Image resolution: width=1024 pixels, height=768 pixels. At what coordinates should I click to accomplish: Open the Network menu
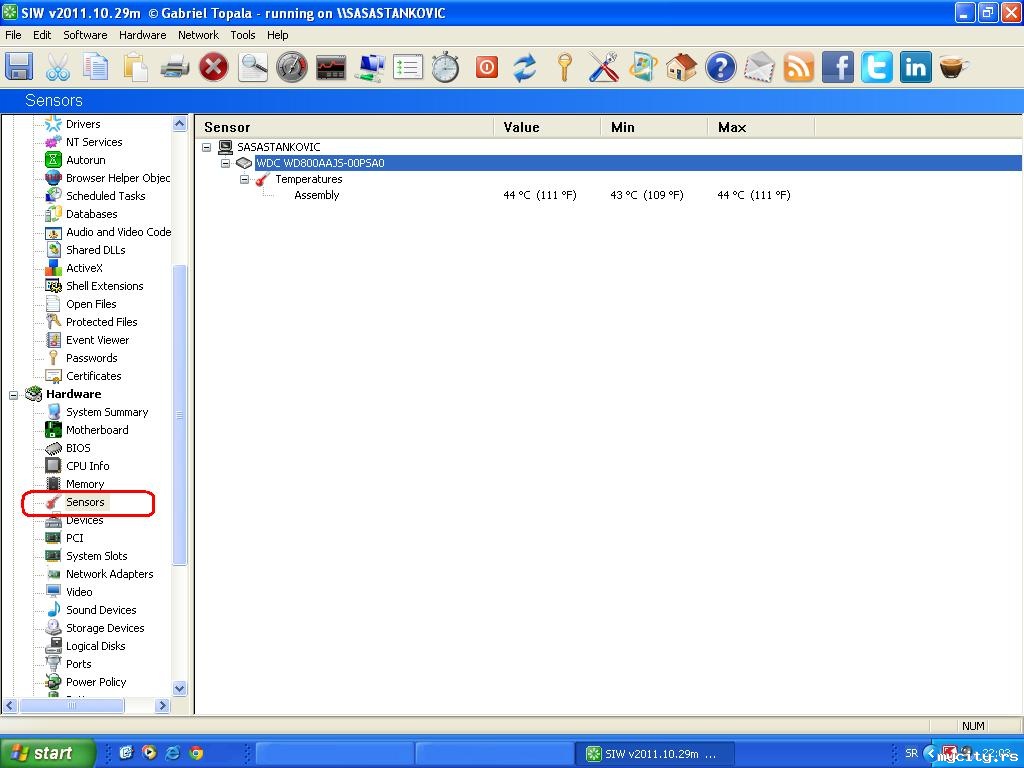pos(199,35)
